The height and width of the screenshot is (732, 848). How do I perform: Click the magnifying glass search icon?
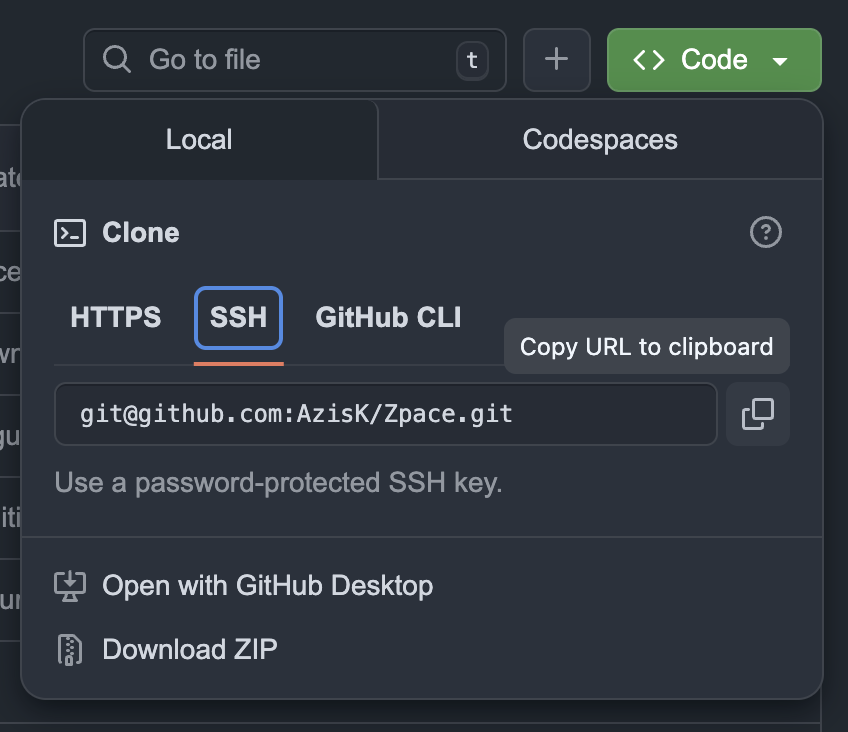tap(116, 60)
